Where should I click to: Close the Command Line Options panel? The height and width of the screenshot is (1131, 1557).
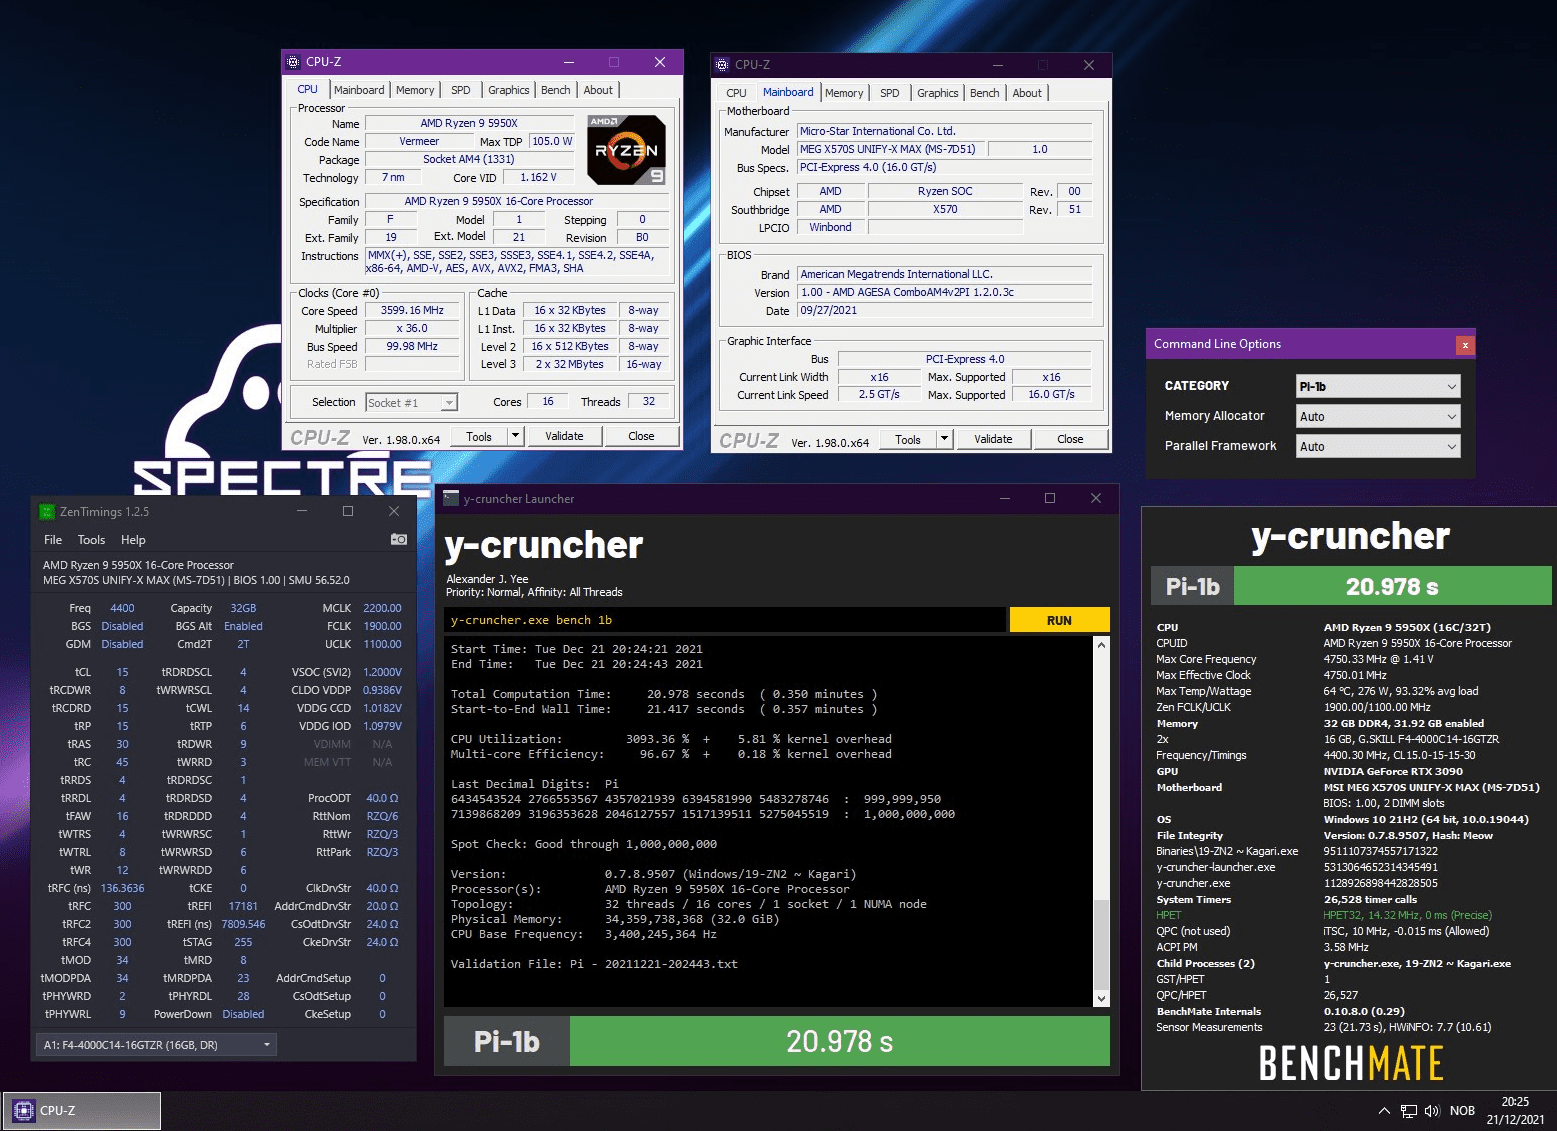coord(1465,345)
